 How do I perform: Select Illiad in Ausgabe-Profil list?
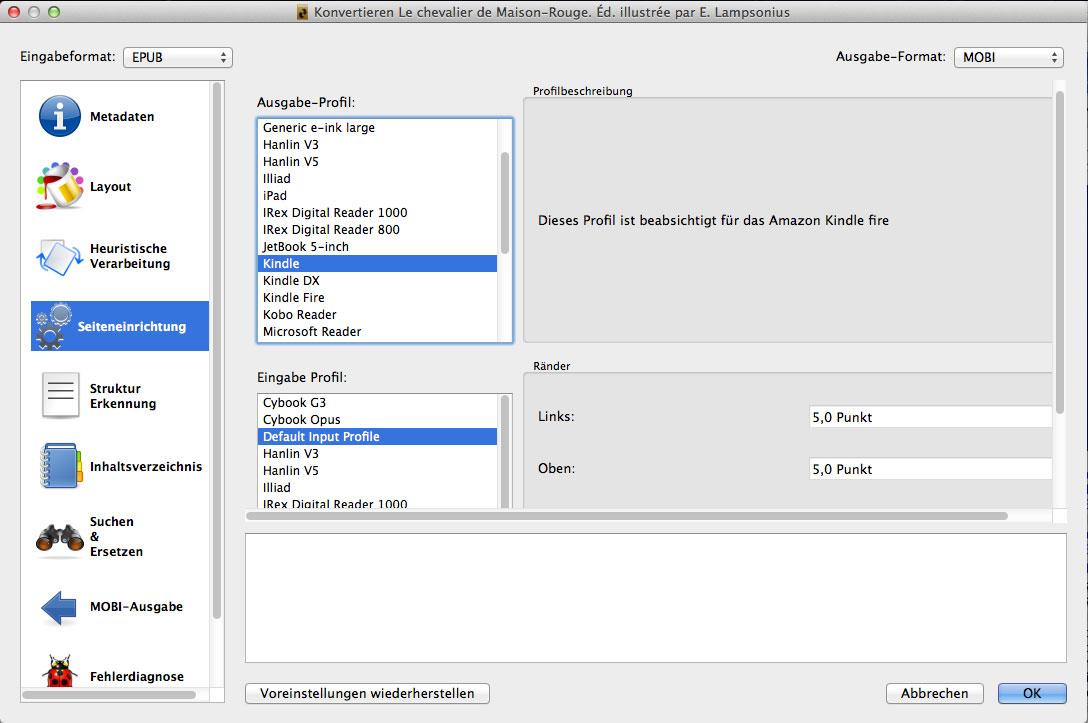pyautogui.click(x=377, y=178)
